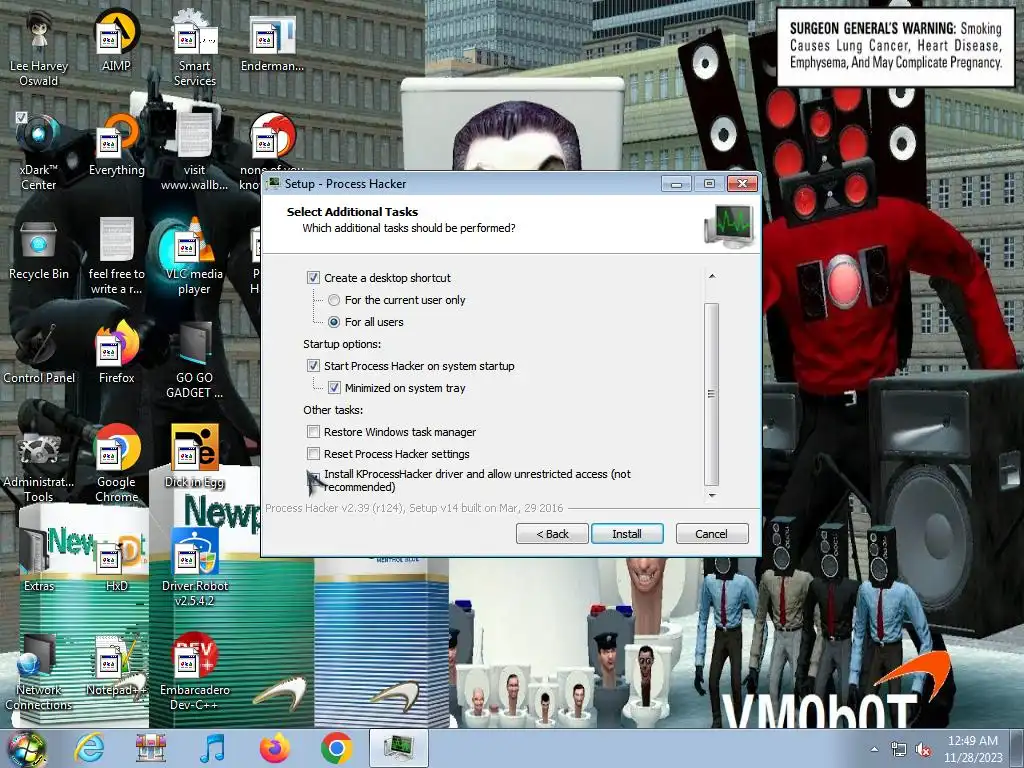Click the Firefox taskbar icon
Screen dimensions: 1024x768
275,748
